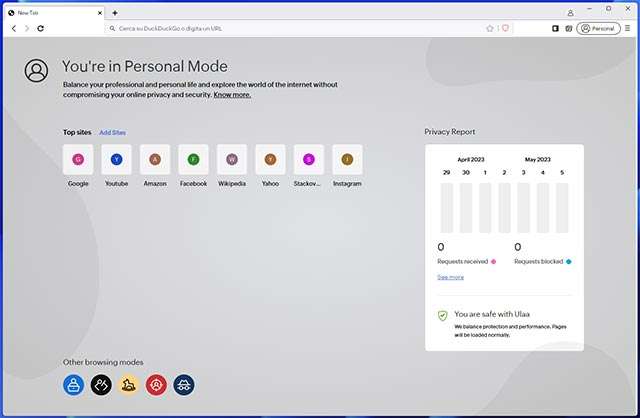Click the large Personal Mode profile icon
This screenshot has height=418, width=640.
(x=36, y=71)
